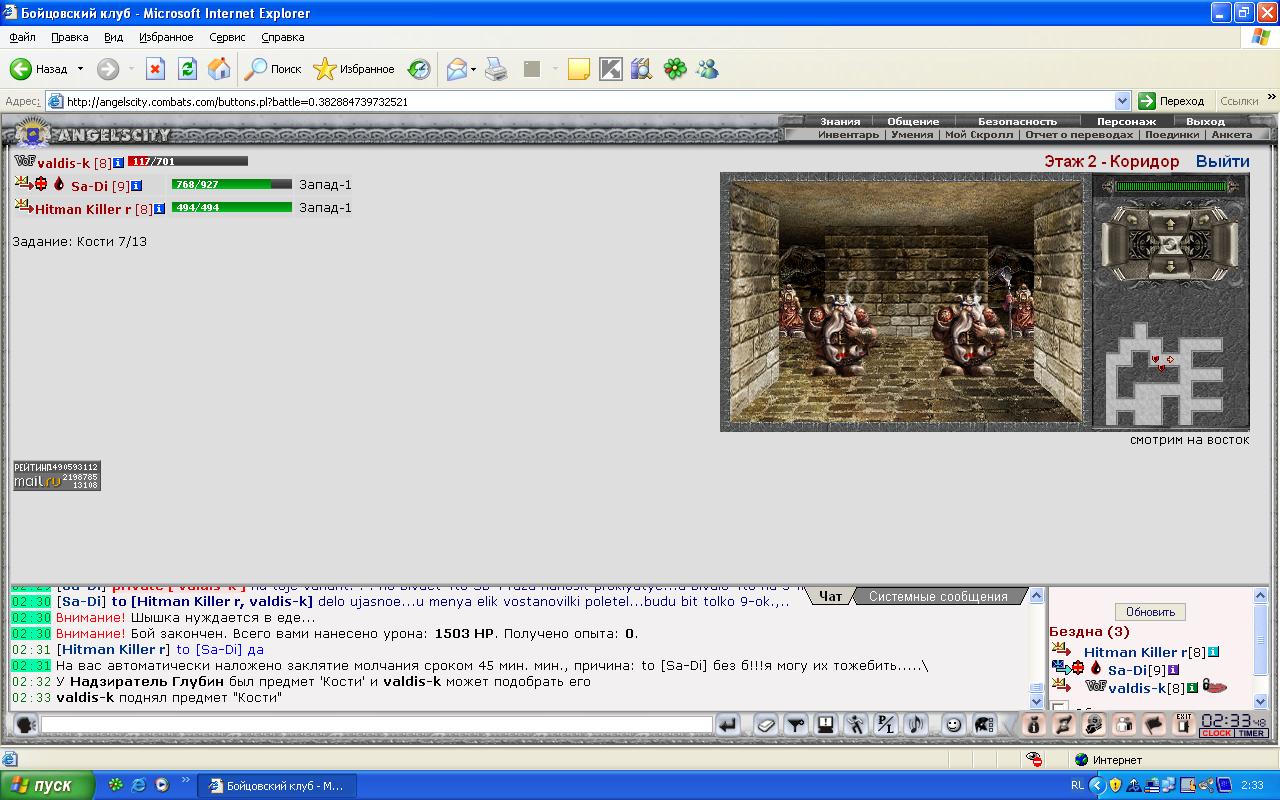This screenshot has height=800, width=1280.
Task: Click IE Refresh toolbar button
Action: (187, 69)
